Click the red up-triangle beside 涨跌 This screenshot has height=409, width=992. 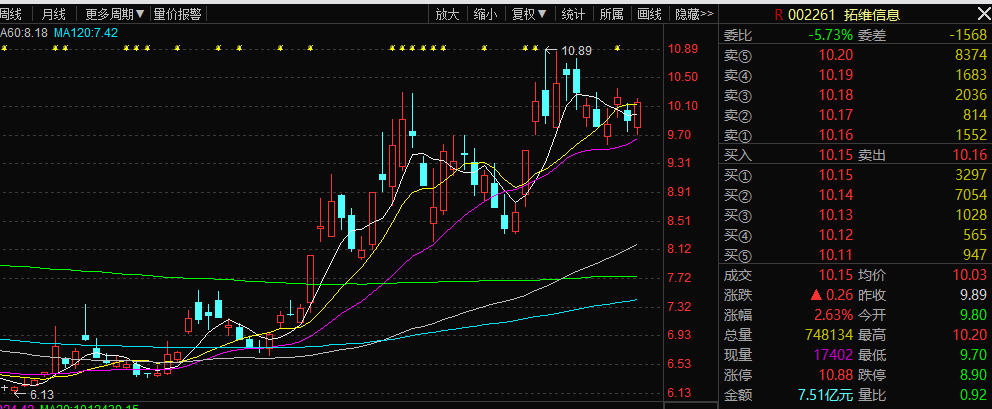pos(815,294)
